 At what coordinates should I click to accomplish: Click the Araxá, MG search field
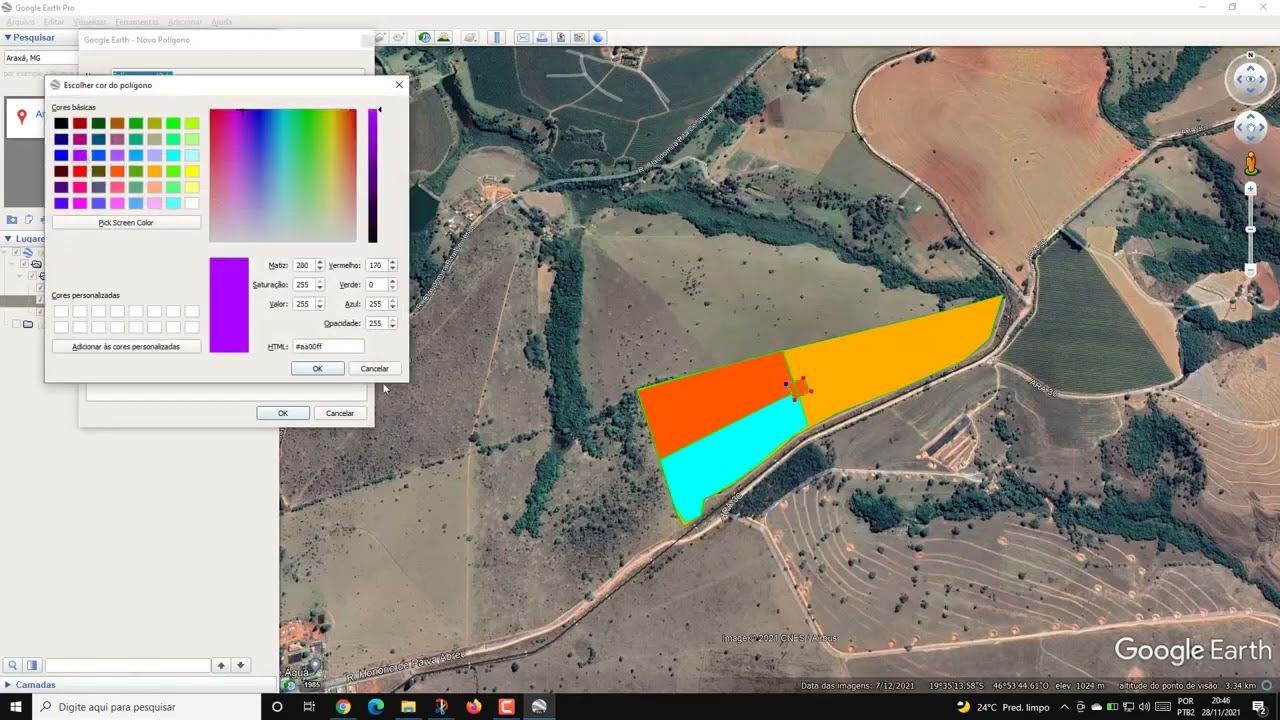[x=40, y=58]
